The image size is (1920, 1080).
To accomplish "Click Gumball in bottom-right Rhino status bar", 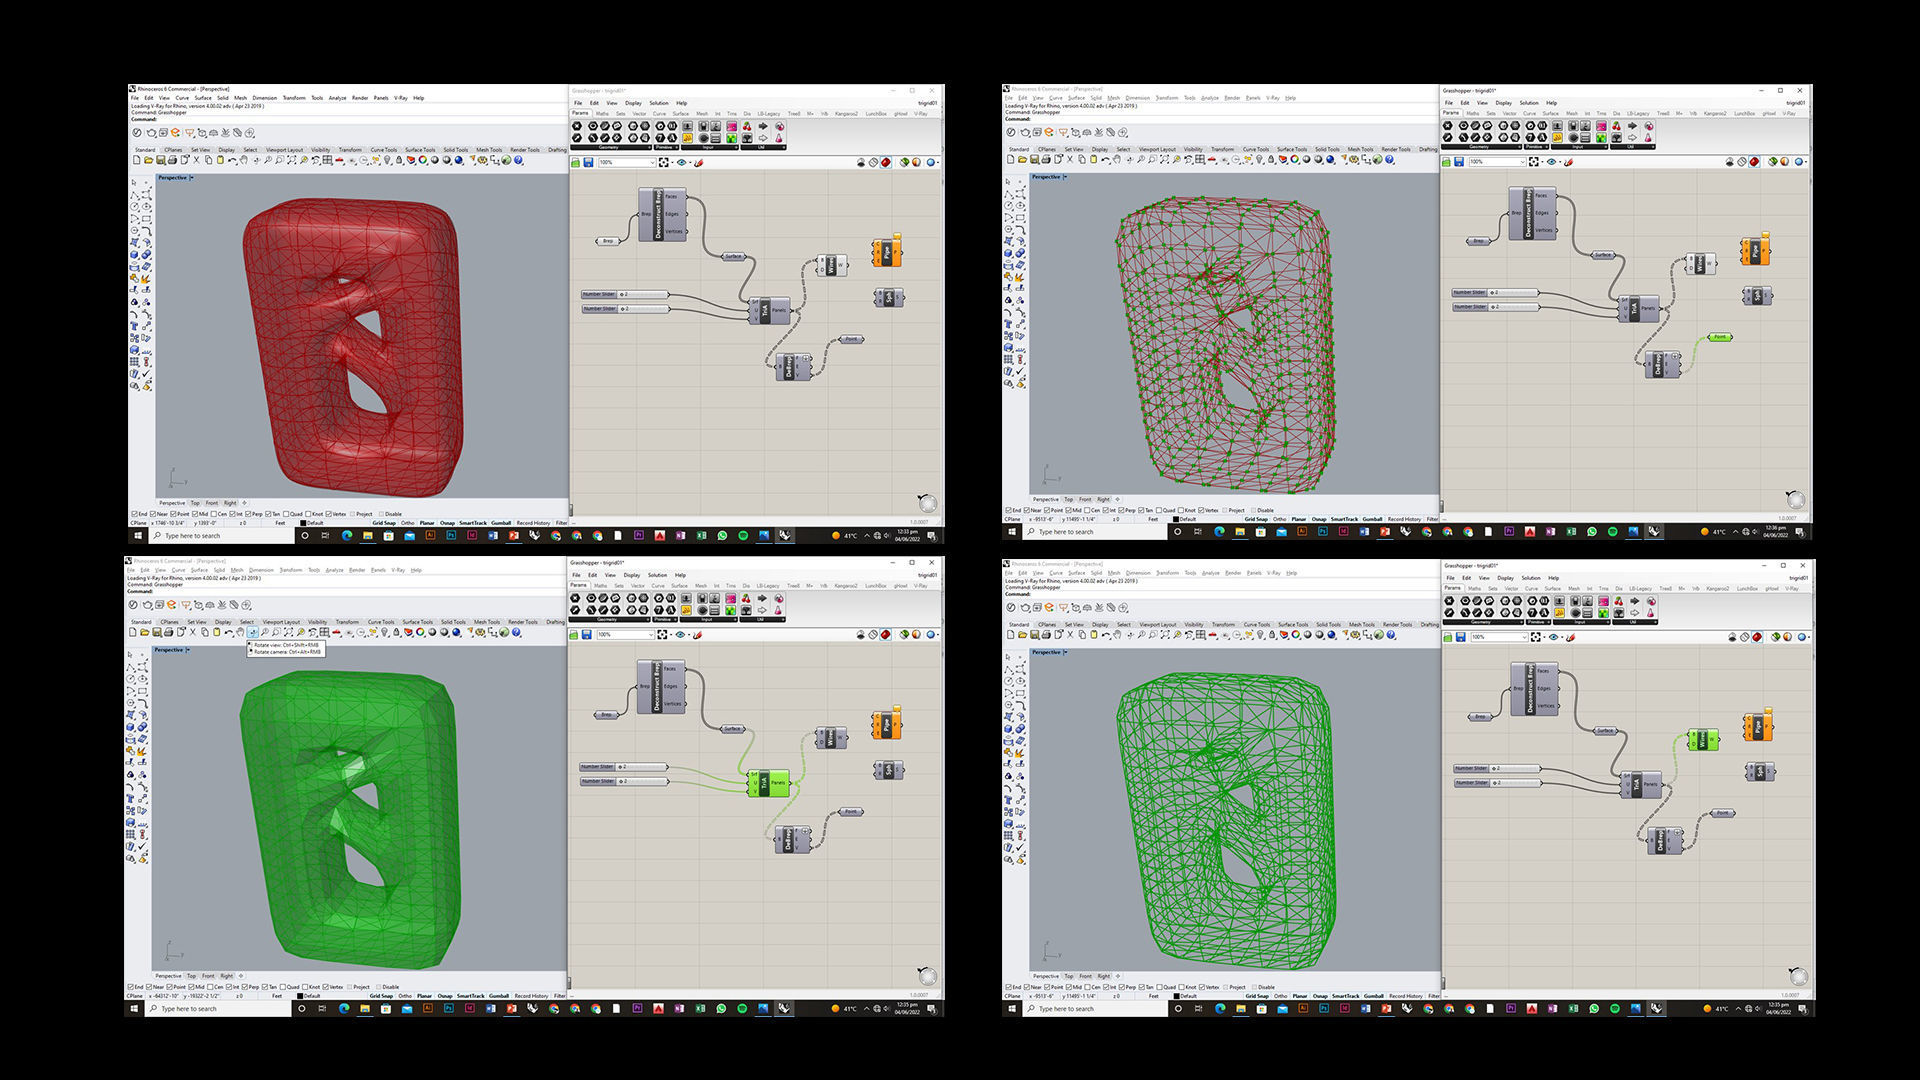I will pos(1374,996).
